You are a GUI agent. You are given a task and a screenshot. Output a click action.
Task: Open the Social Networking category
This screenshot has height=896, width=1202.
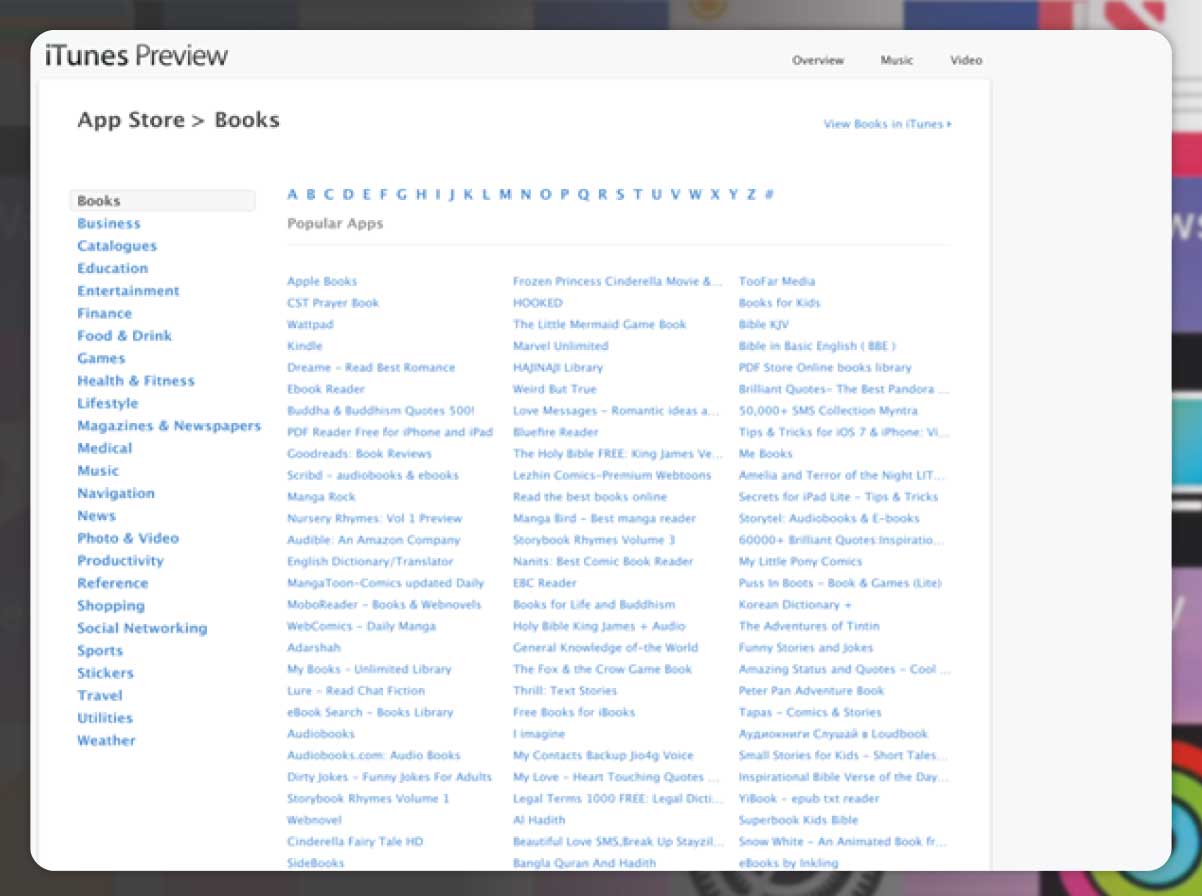pyautogui.click(x=142, y=628)
